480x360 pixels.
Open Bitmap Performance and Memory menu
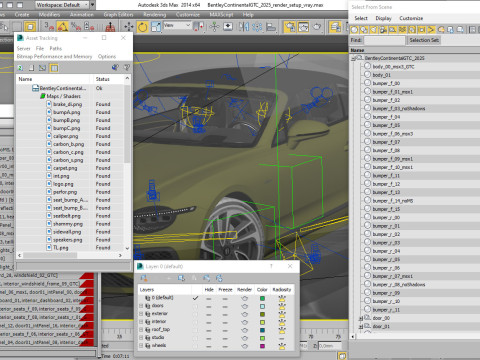(54, 57)
